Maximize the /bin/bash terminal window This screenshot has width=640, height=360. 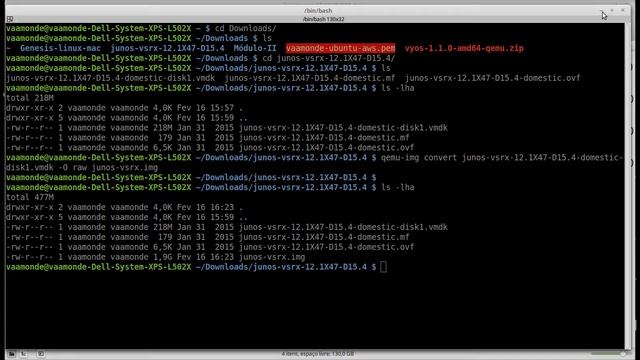[612, 10]
